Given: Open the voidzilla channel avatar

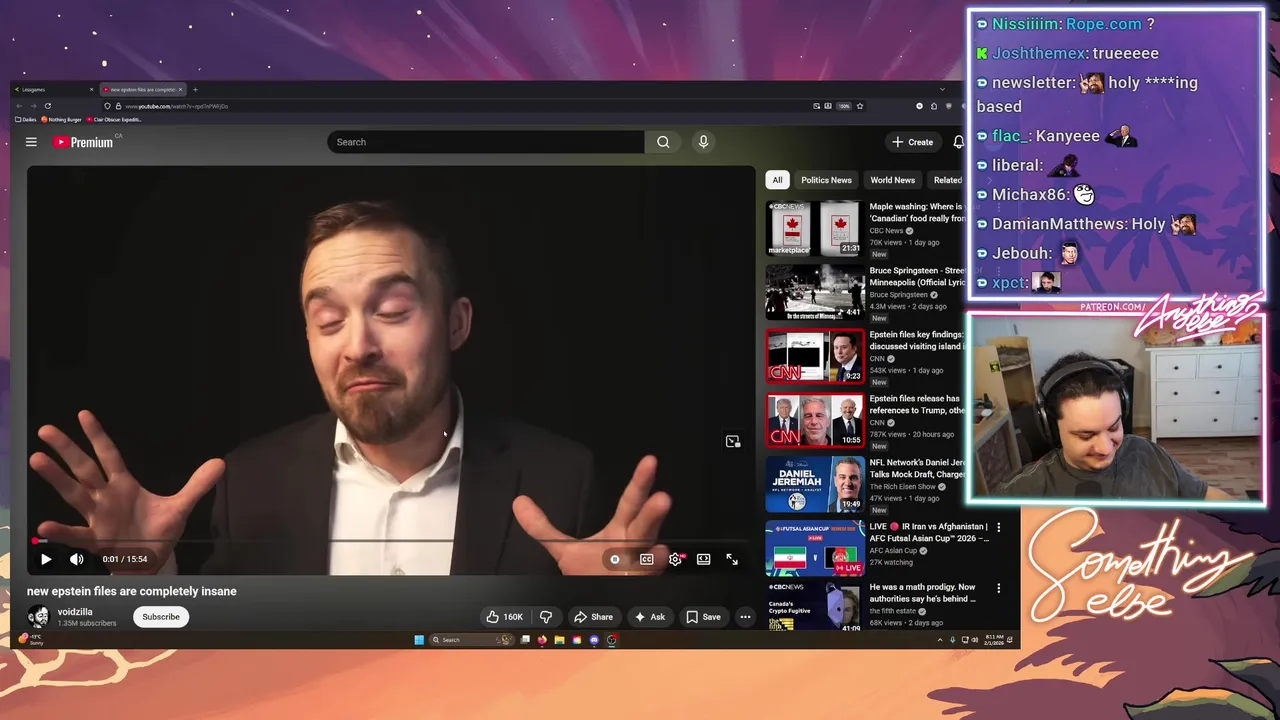Looking at the screenshot, I should click(38, 616).
